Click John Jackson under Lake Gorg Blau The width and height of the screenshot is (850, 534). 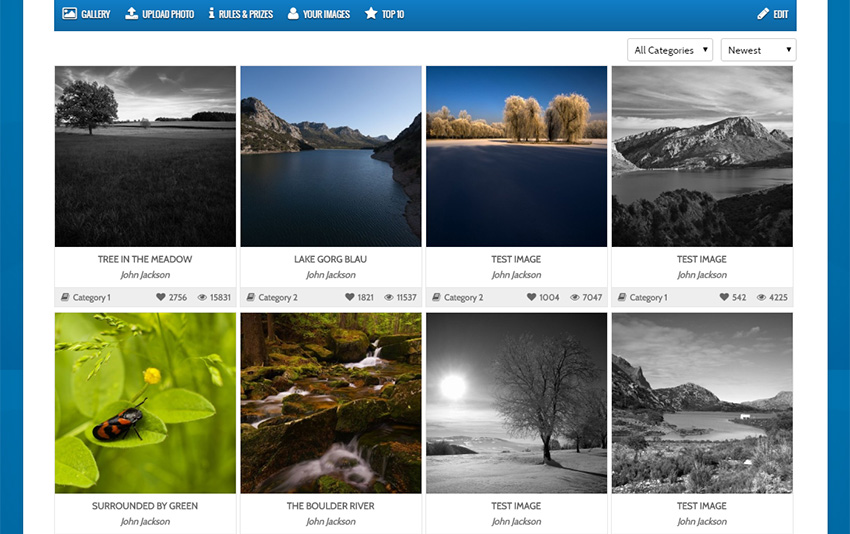click(331, 275)
